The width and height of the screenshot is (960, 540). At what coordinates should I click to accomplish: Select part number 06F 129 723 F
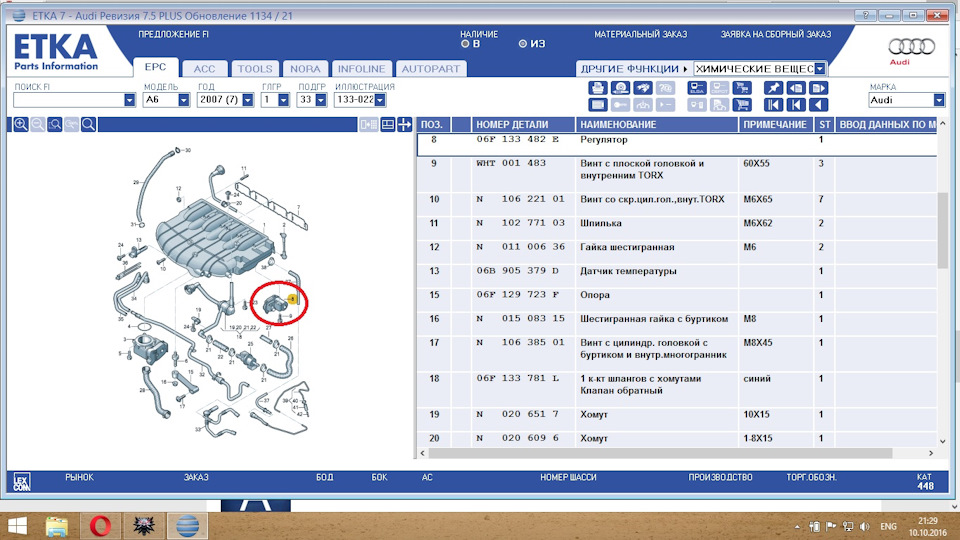[519, 294]
